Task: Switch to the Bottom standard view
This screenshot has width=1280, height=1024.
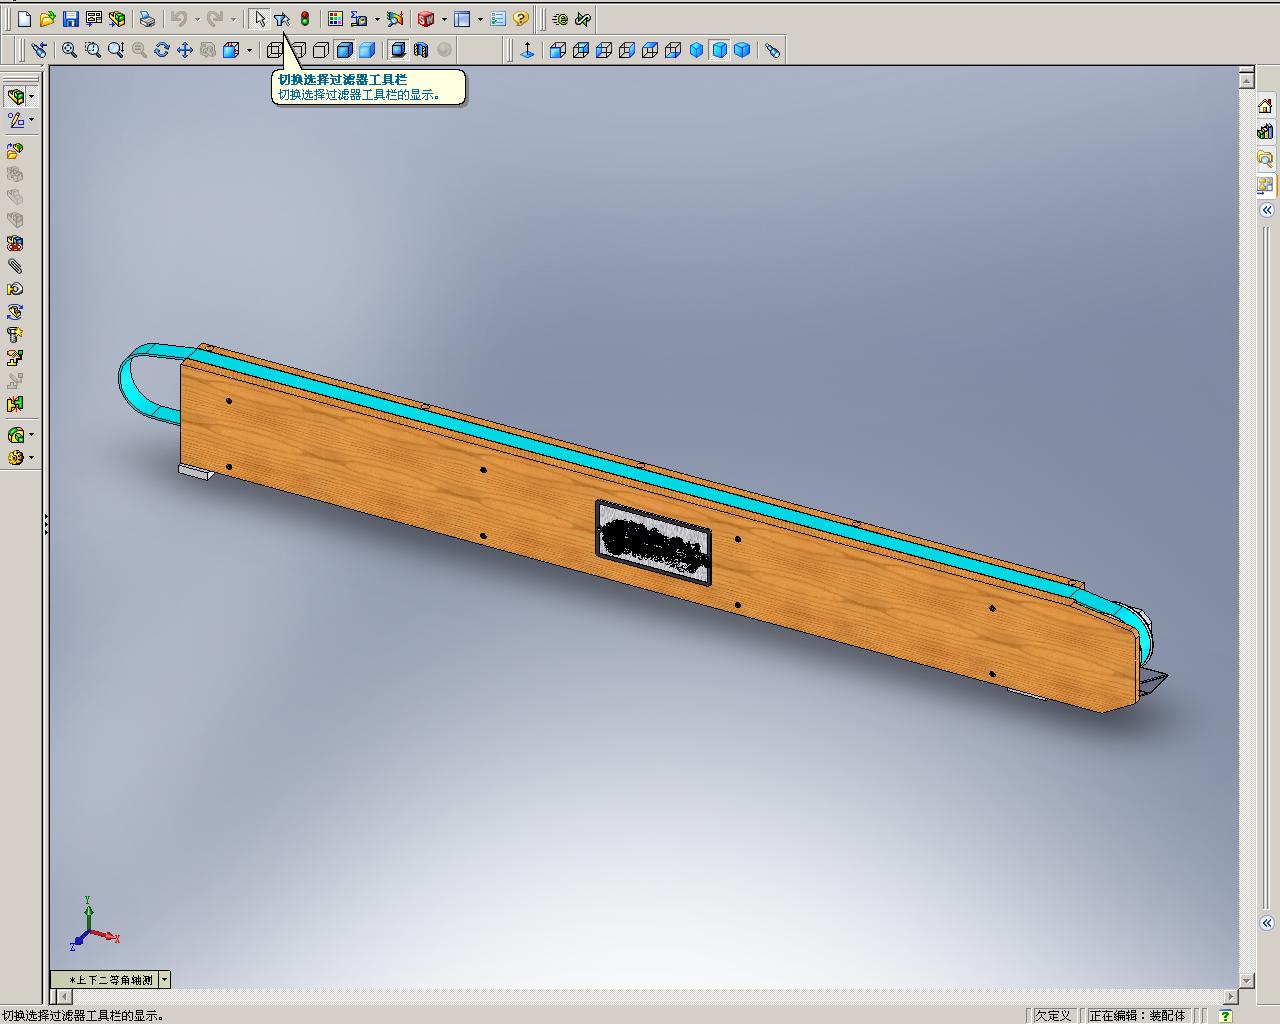Action: (x=673, y=50)
